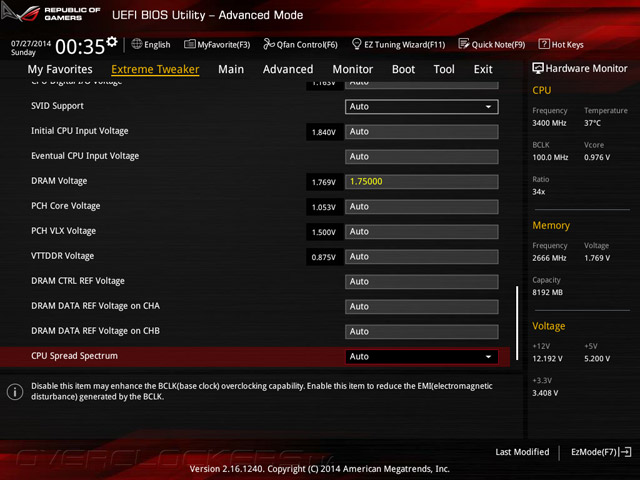Screen dimensions: 640x480
Task: Switch to the Tool tab
Action: (444, 69)
